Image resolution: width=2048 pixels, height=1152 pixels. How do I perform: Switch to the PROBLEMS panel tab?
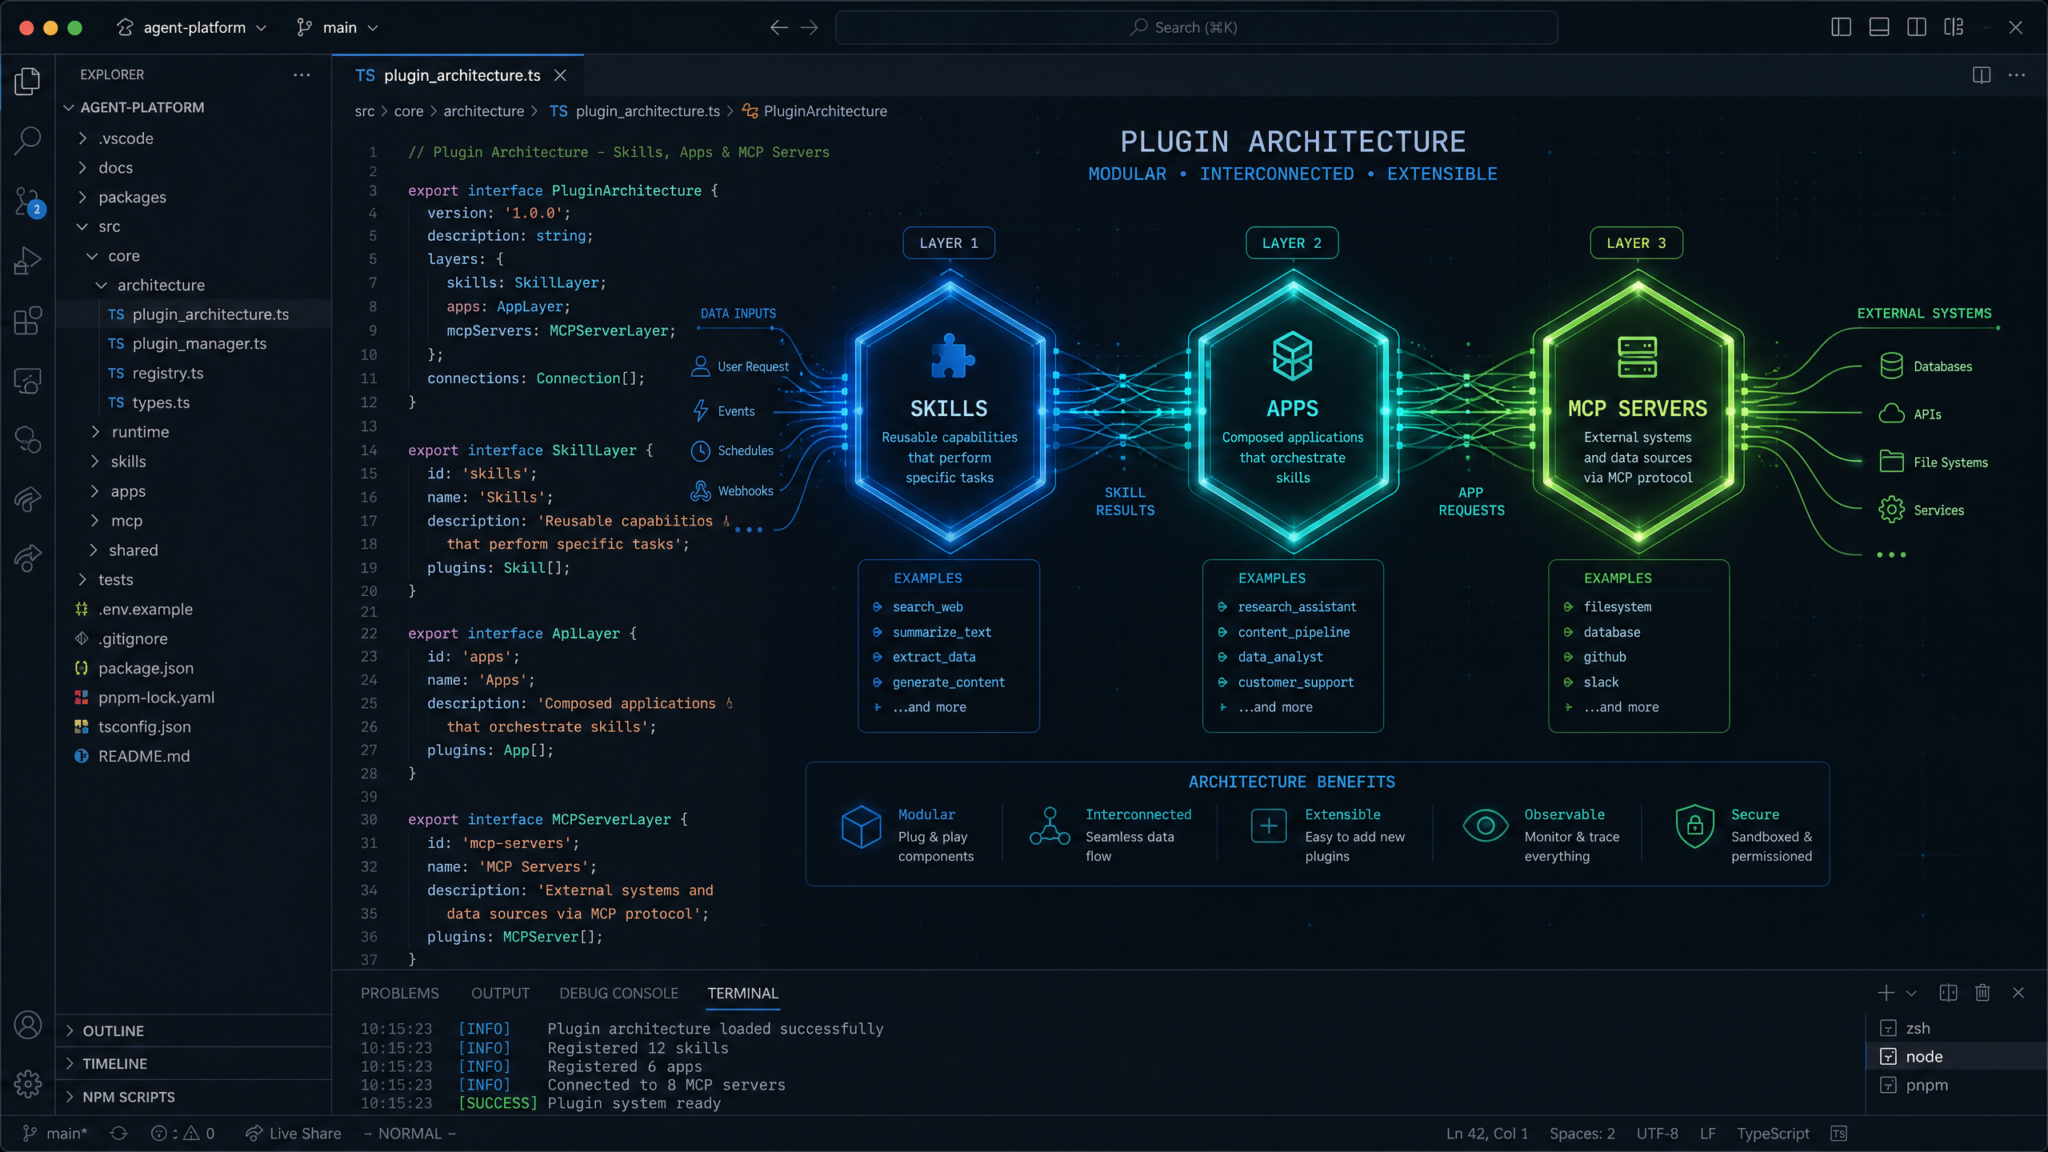pos(399,993)
